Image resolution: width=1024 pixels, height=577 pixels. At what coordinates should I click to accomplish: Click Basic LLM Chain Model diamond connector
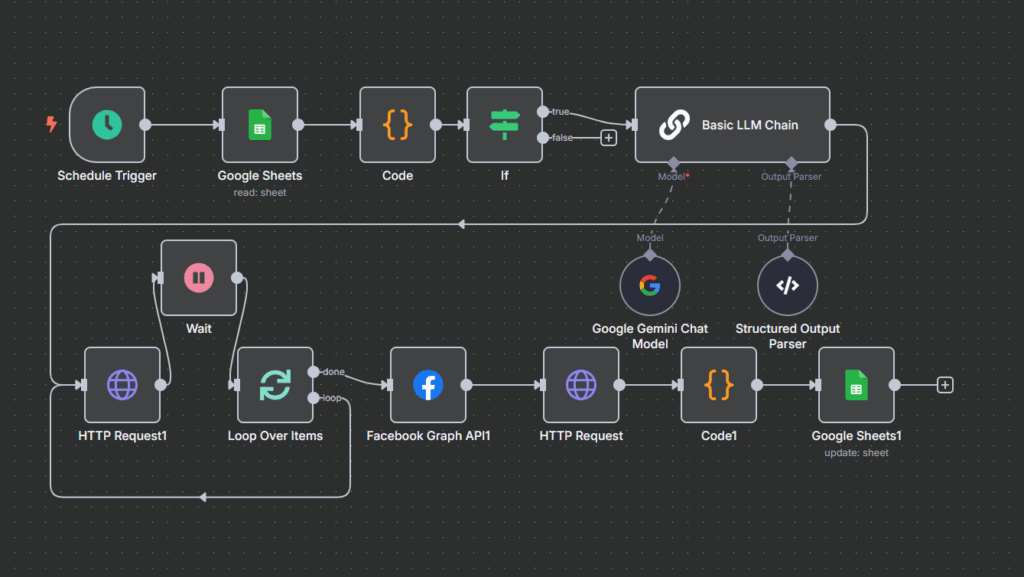click(673, 163)
